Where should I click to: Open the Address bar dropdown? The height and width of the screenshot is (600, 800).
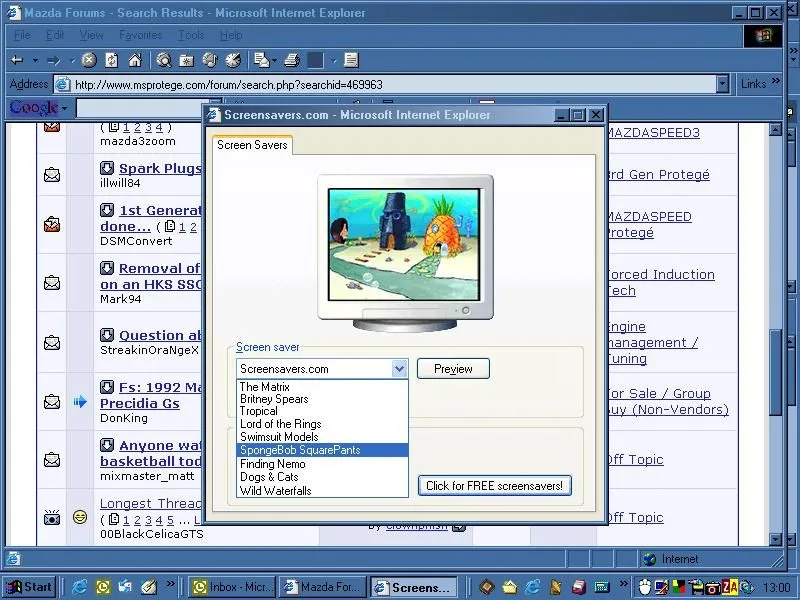(x=722, y=83)
